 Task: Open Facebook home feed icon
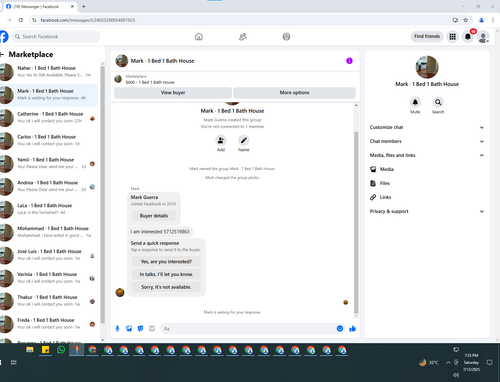click(199, 37)
